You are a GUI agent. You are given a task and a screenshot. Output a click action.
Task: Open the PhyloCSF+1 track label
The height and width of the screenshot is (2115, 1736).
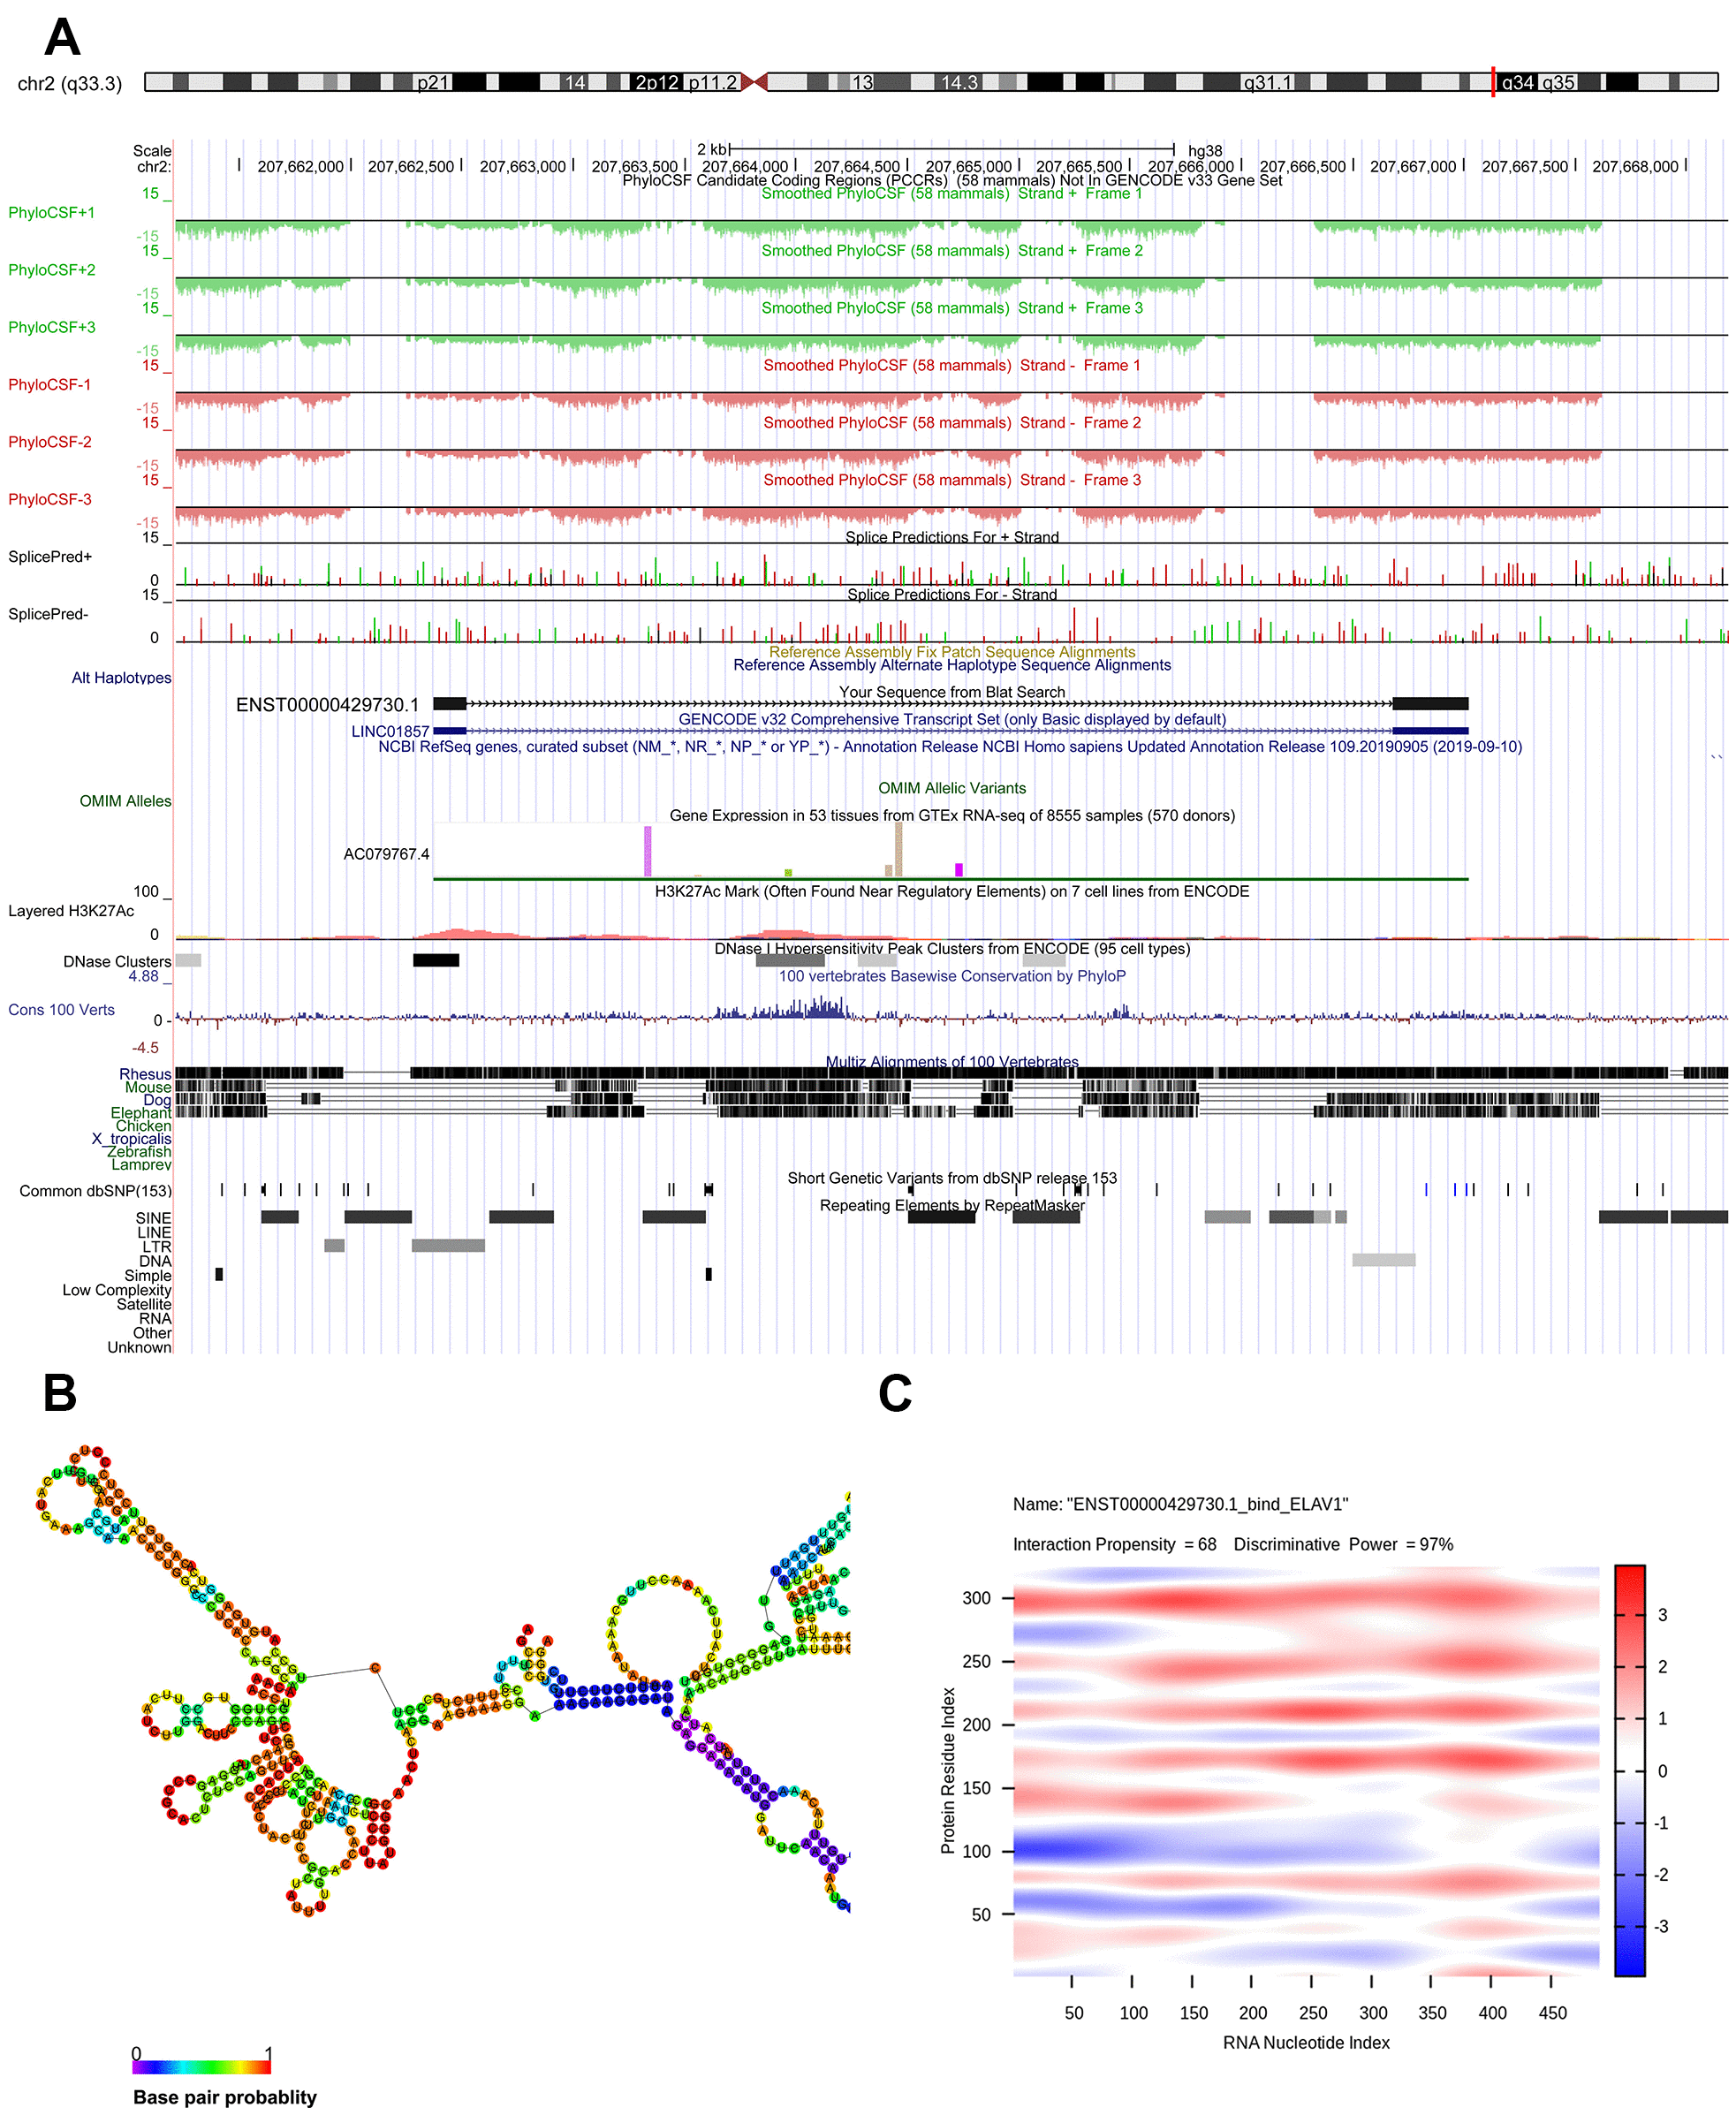coord(52,212)
